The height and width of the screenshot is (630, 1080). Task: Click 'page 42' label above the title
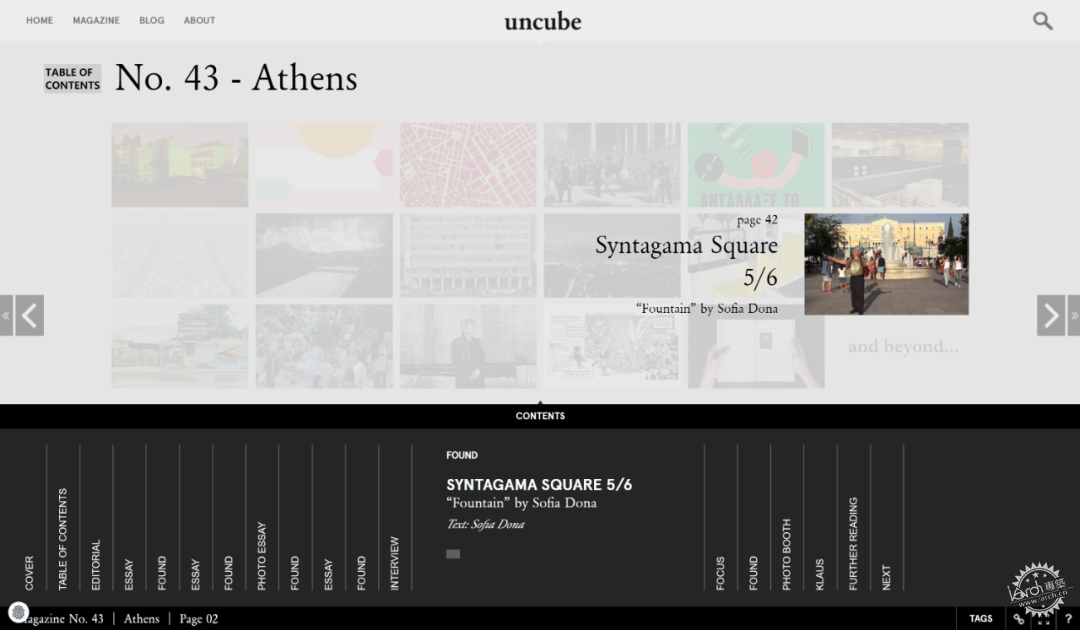757,220
